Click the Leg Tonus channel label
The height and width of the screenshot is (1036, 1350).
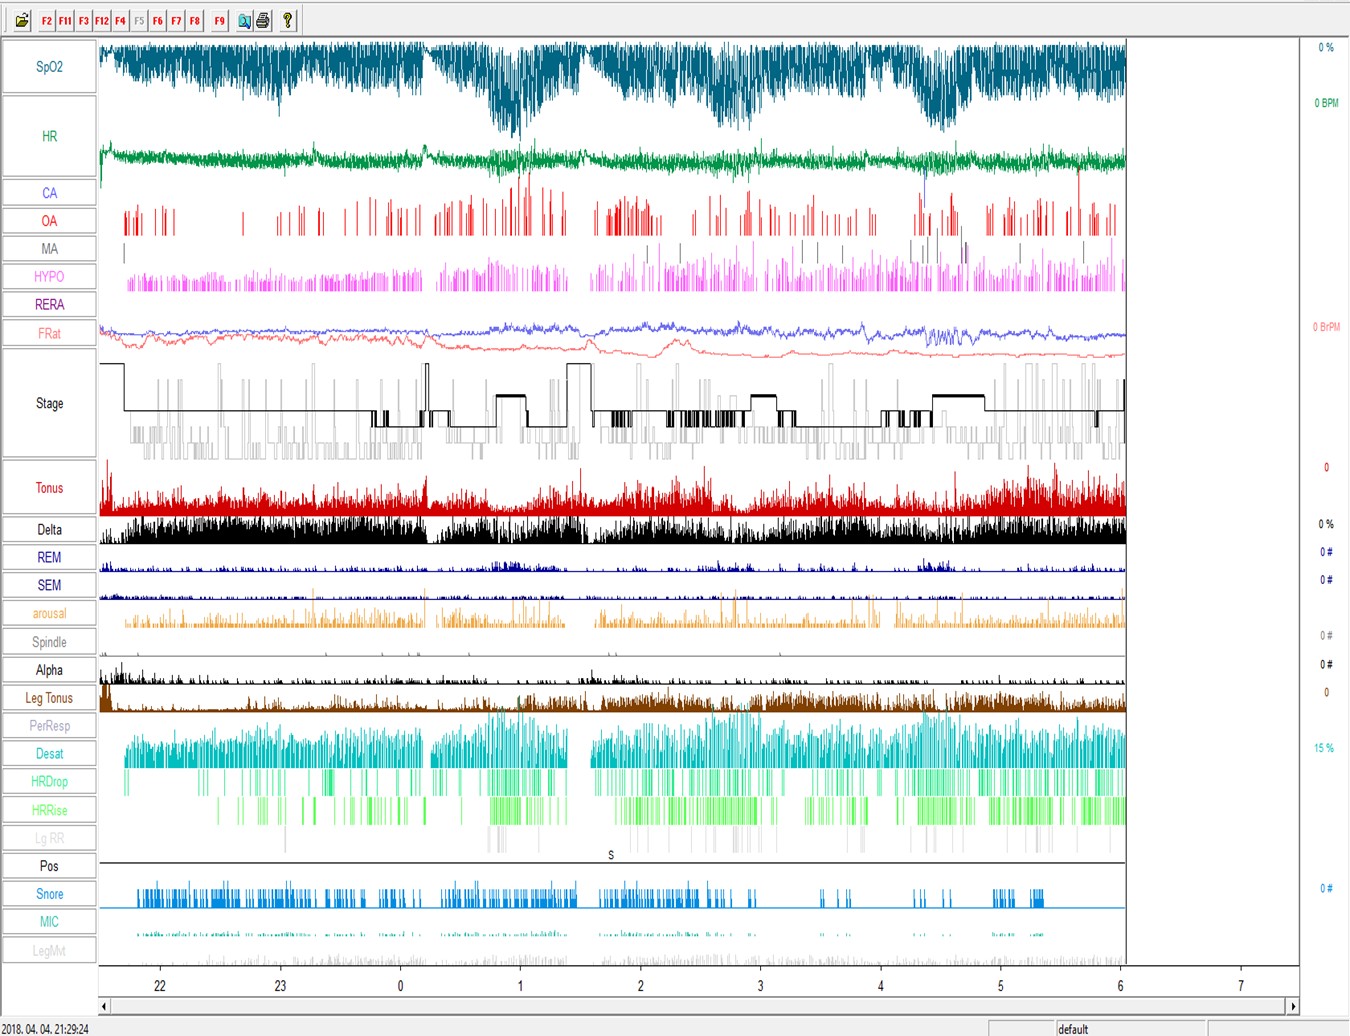[49, 698]
